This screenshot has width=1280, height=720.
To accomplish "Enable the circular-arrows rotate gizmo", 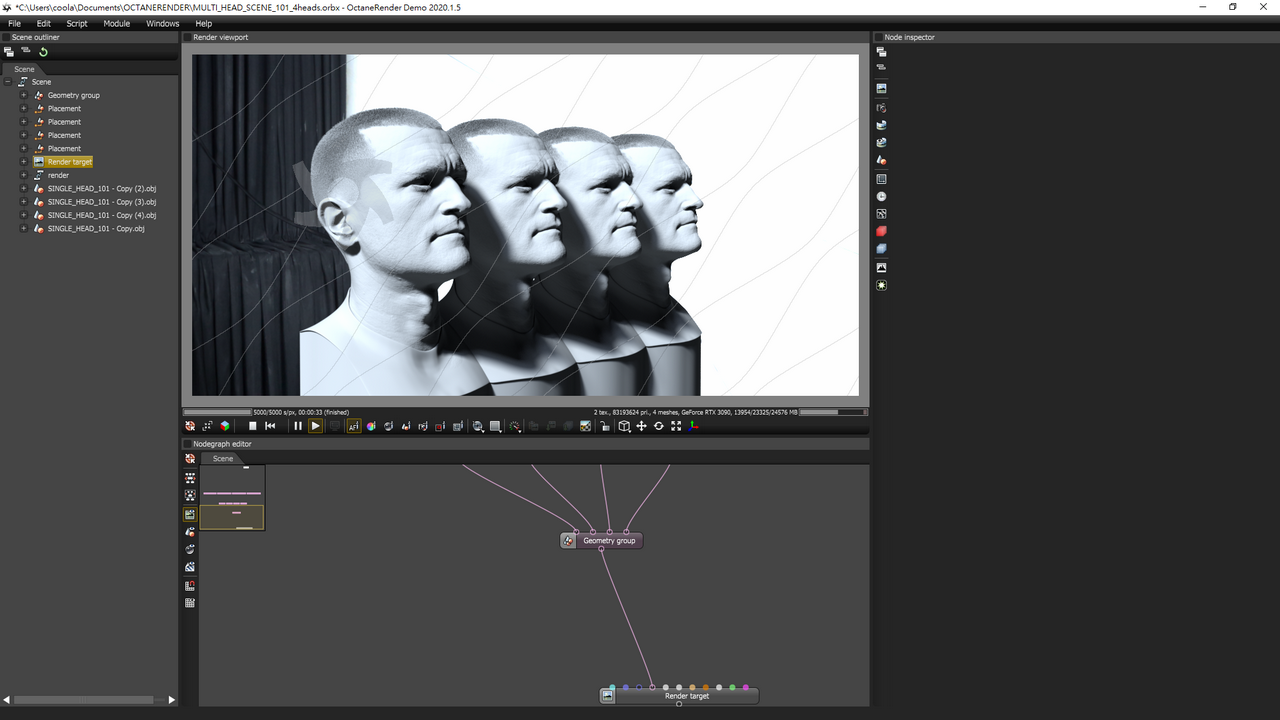I will 658,426.
